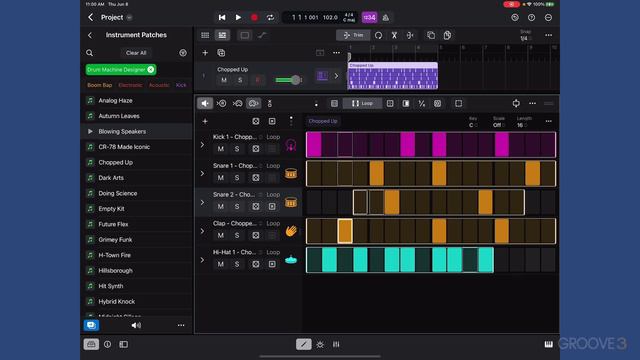Remove the Drum Machine Designer filter tag
The width and height of the screenshot is (640, 360).
[x=151, y=70]
